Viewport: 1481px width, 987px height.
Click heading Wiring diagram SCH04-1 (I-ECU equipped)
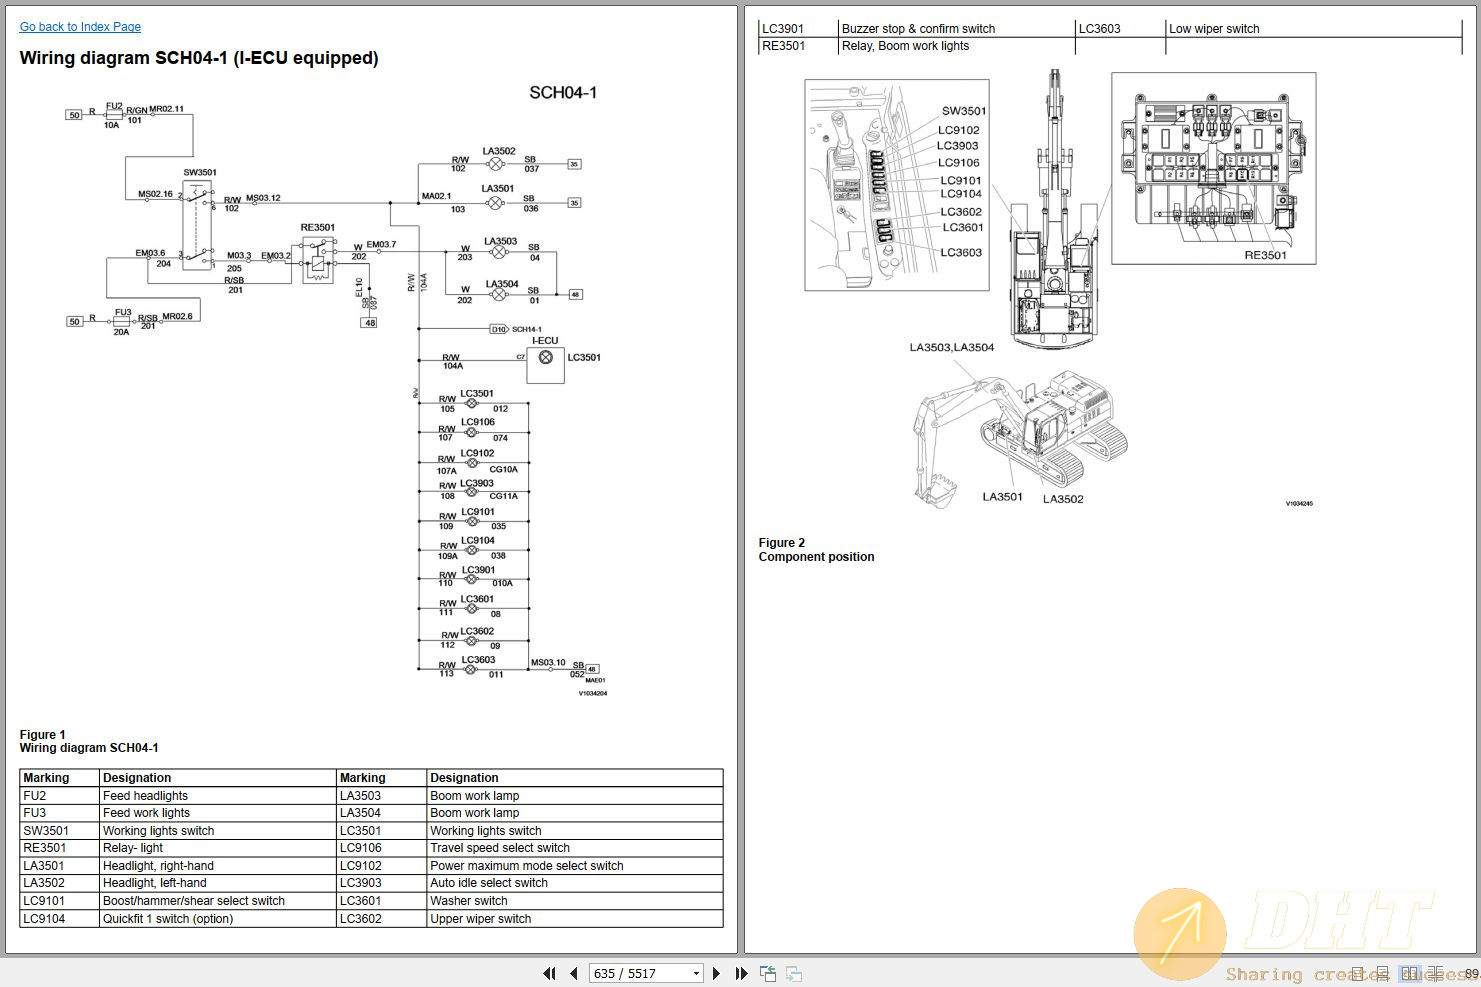199,58
